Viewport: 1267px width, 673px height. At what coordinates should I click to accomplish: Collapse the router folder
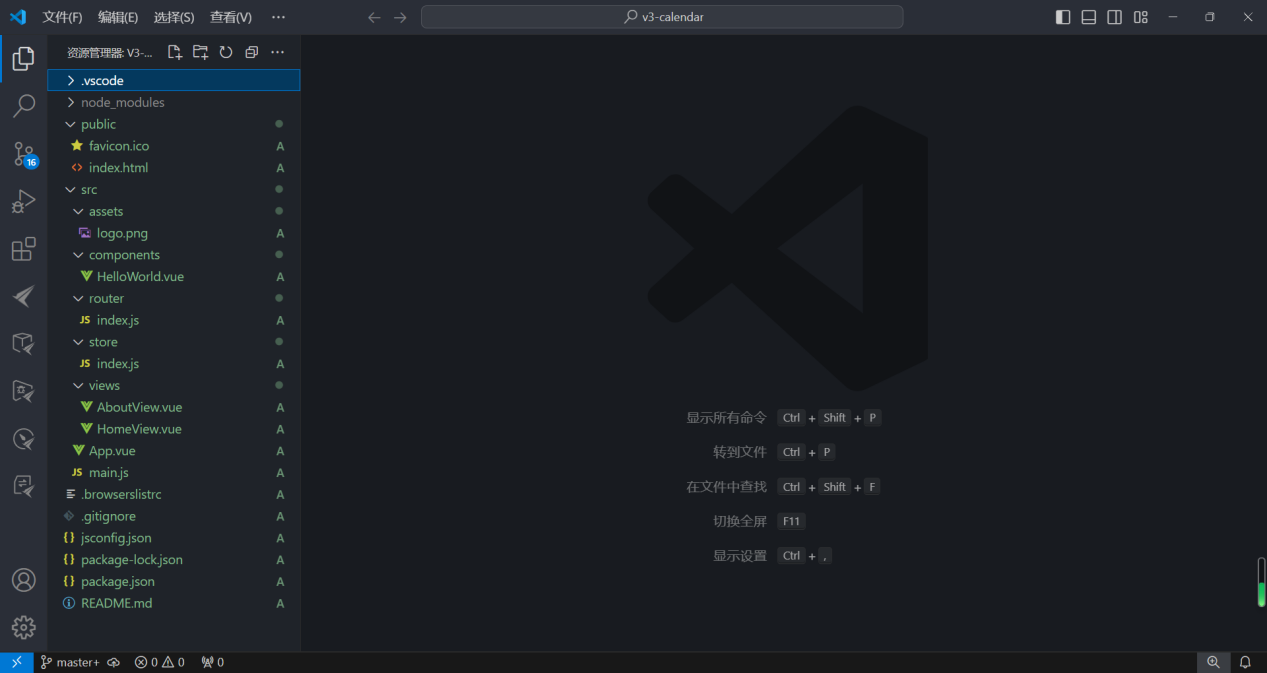174,298
